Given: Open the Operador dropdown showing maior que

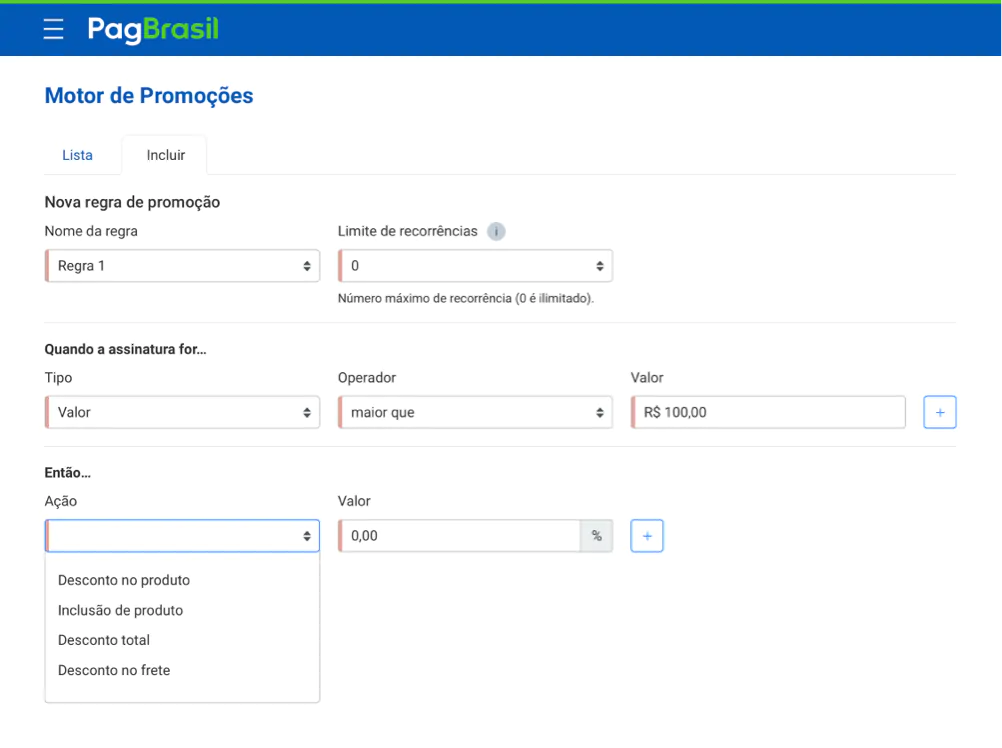Looking at the screenshot, I should (x=475, y=412).
